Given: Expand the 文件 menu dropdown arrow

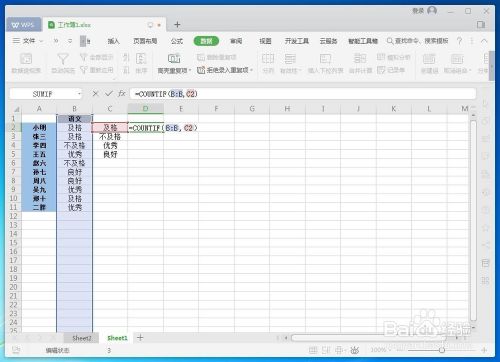Looking at the screenshot, I should point(41,41).
